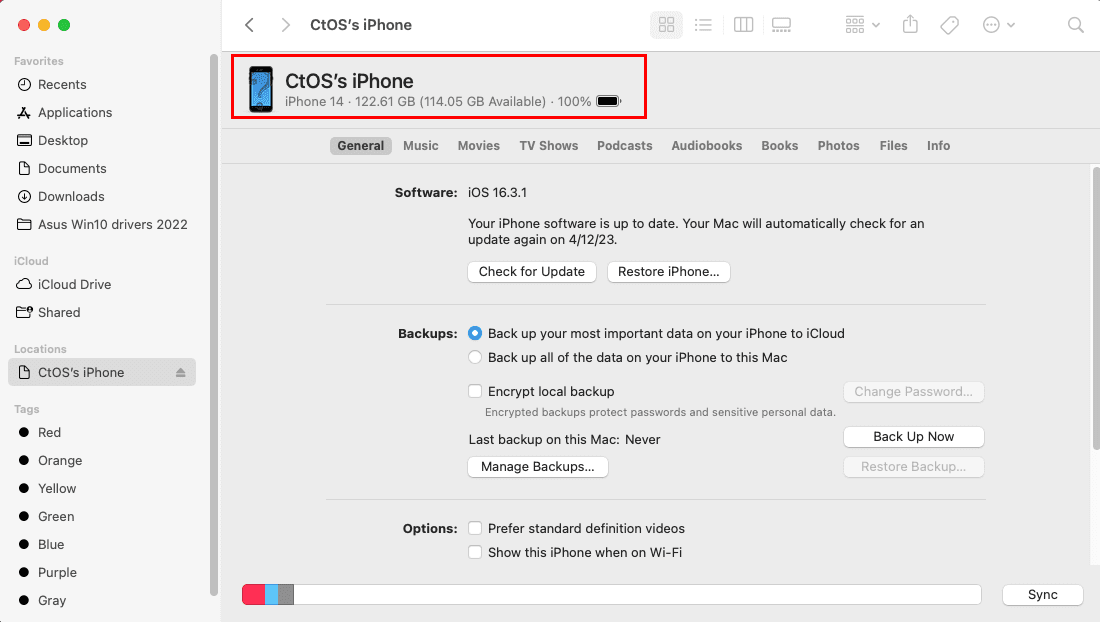Open the search magnifier icon
The height and width of the screenshot is (622, 1100).
[1076, 25]
